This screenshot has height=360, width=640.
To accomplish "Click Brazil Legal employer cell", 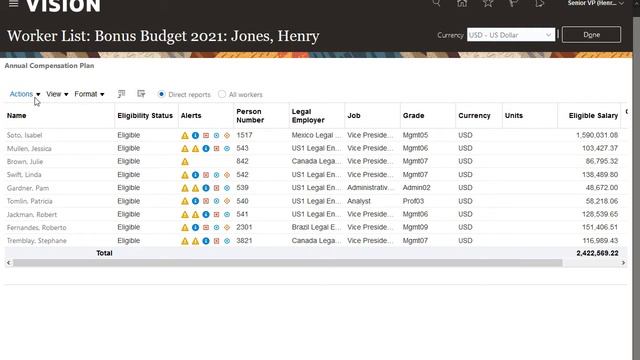I will coord(316,227).
